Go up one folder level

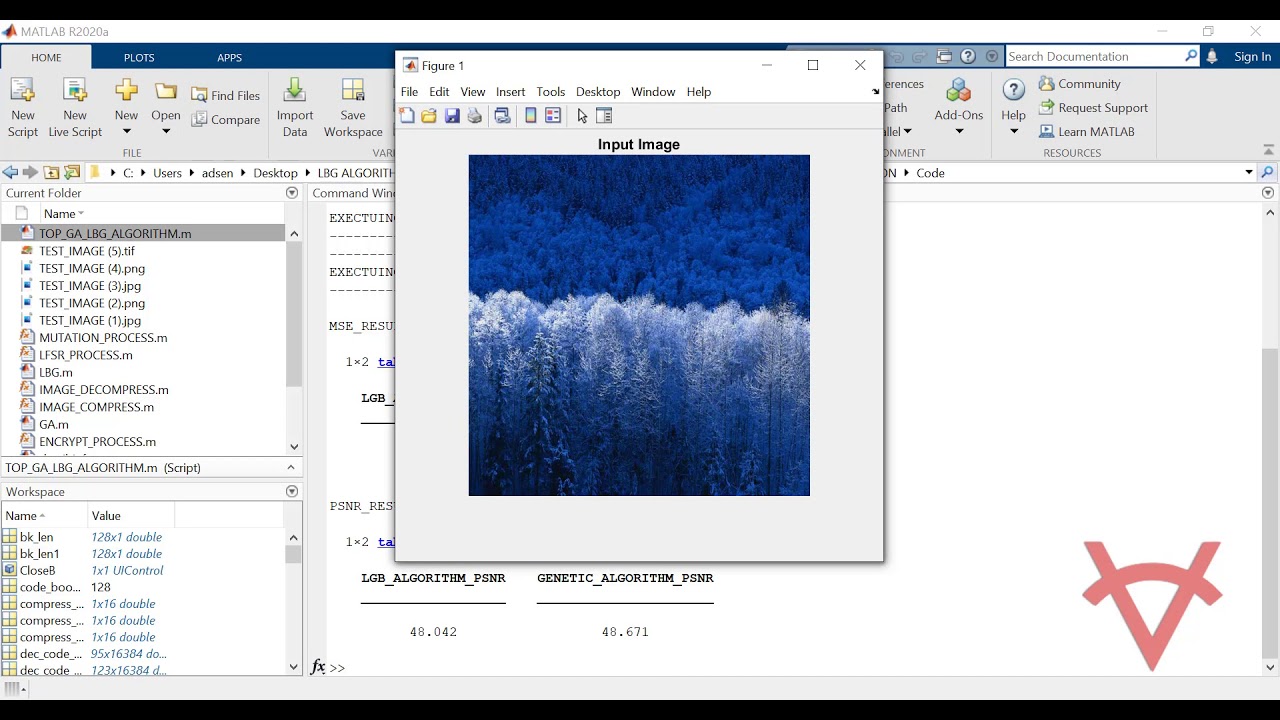click(x=51, y=172)
